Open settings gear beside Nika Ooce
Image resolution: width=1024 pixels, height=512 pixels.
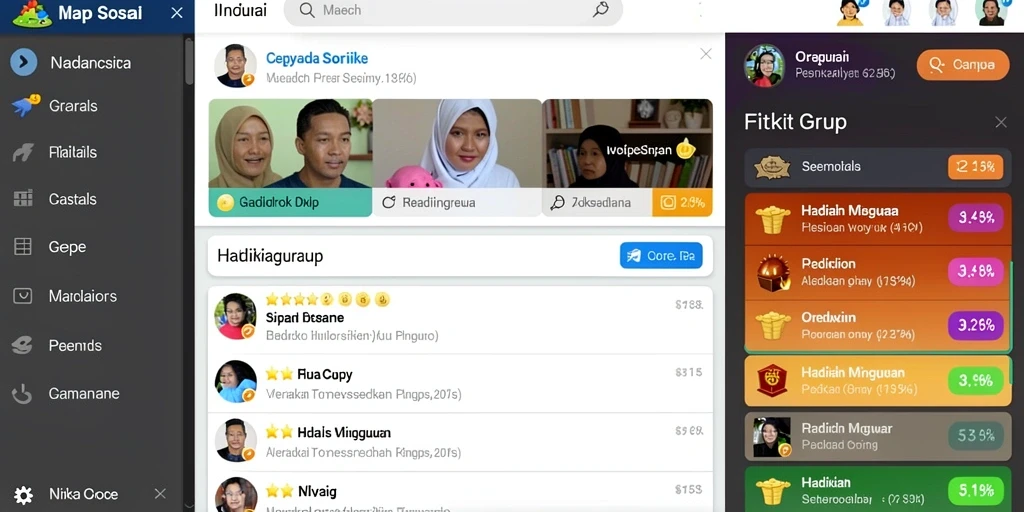click(x=24, y=494)
